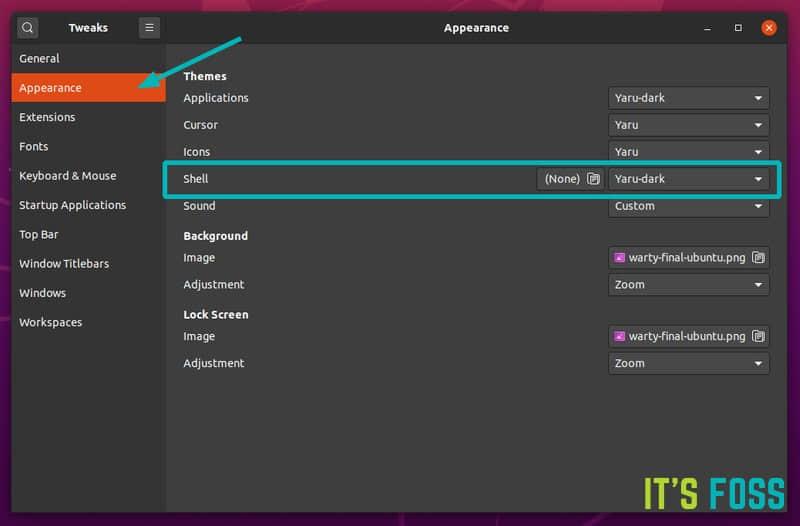Viewport: 800px width, 526px height.
Task: Change the Shell theme from Yaru-dark
Action: 688,179
